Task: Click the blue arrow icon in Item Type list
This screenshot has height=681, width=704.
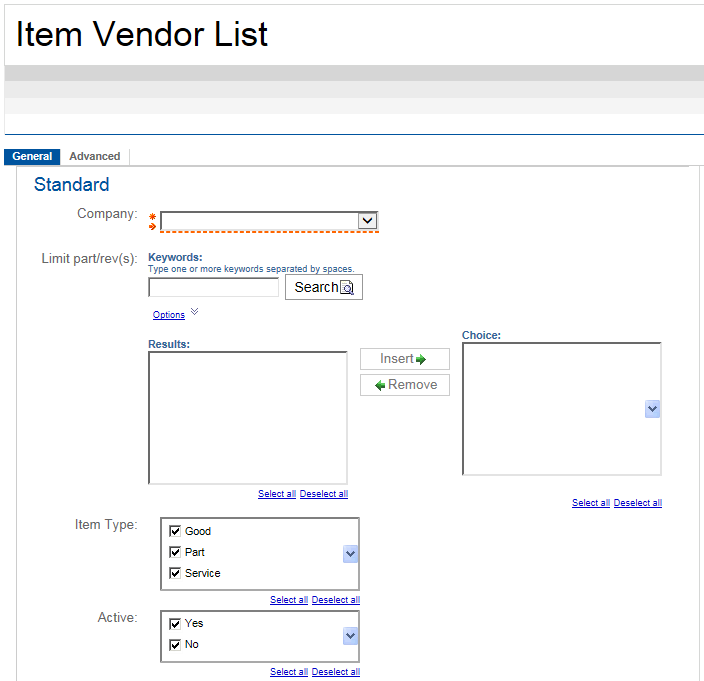Action: (350, 554)
